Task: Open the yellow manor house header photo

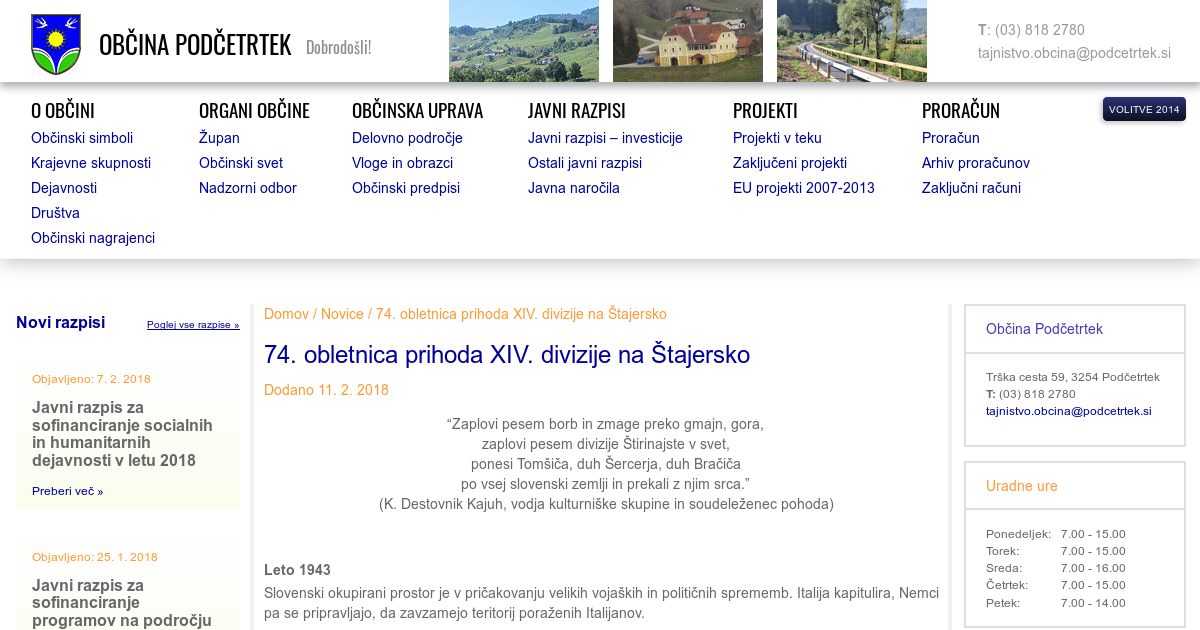Action: coord(688,41)
